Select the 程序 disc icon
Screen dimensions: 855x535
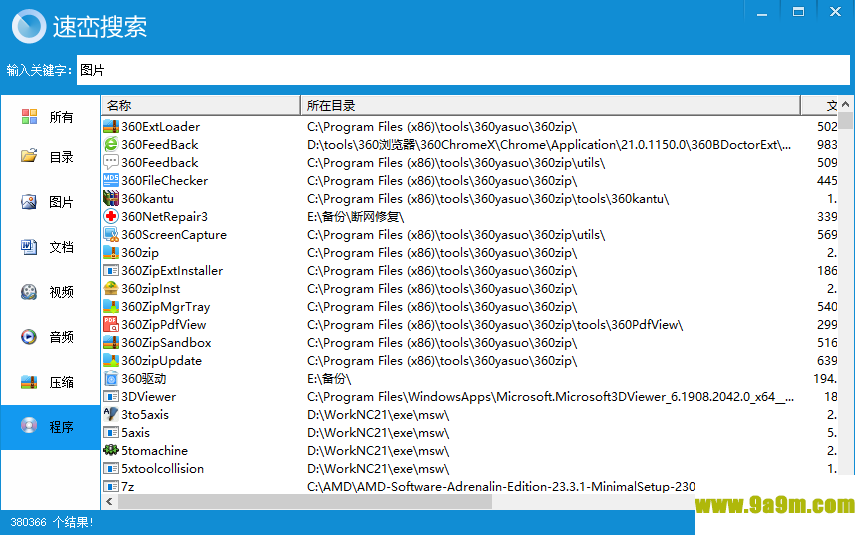coord(29,425)
